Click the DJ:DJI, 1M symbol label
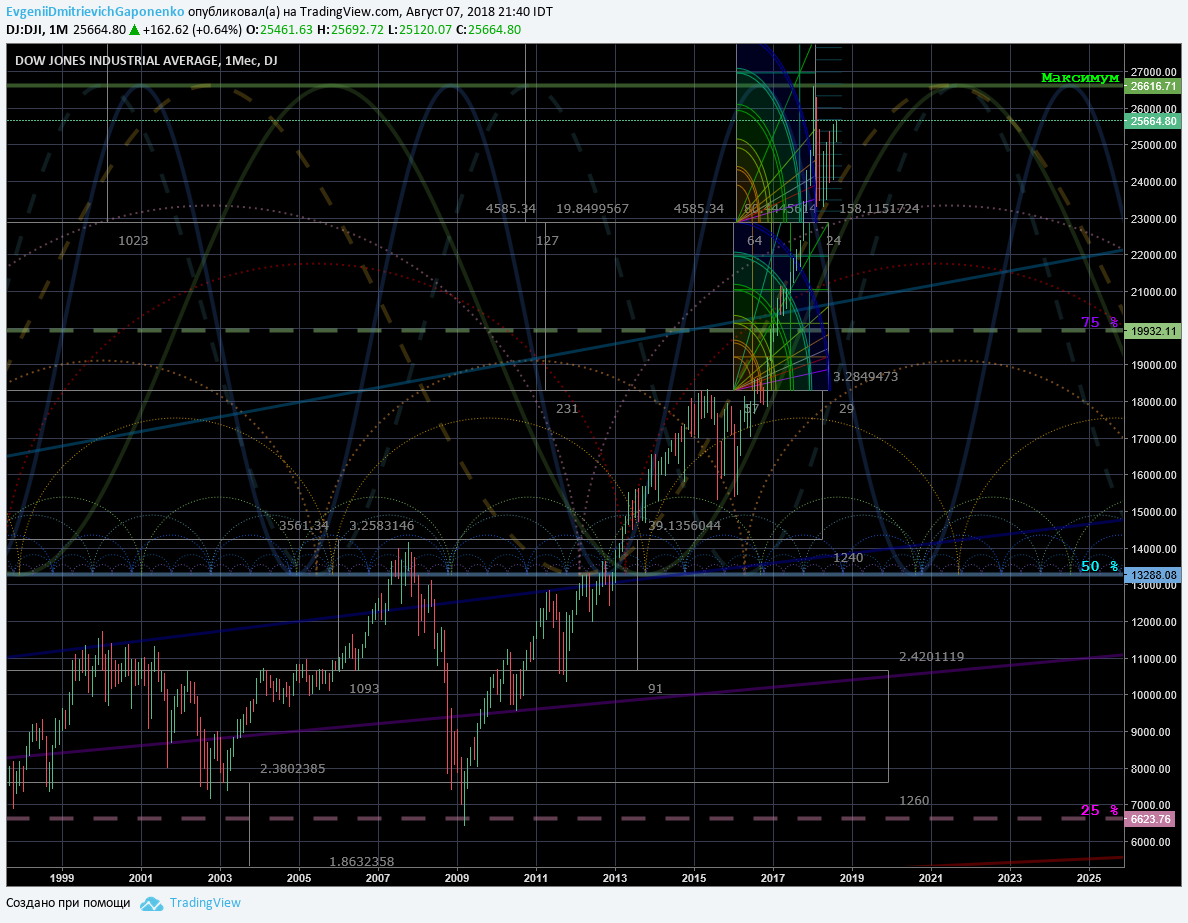Viewport: 1188px width, 923px height. (x=37, y=30)
